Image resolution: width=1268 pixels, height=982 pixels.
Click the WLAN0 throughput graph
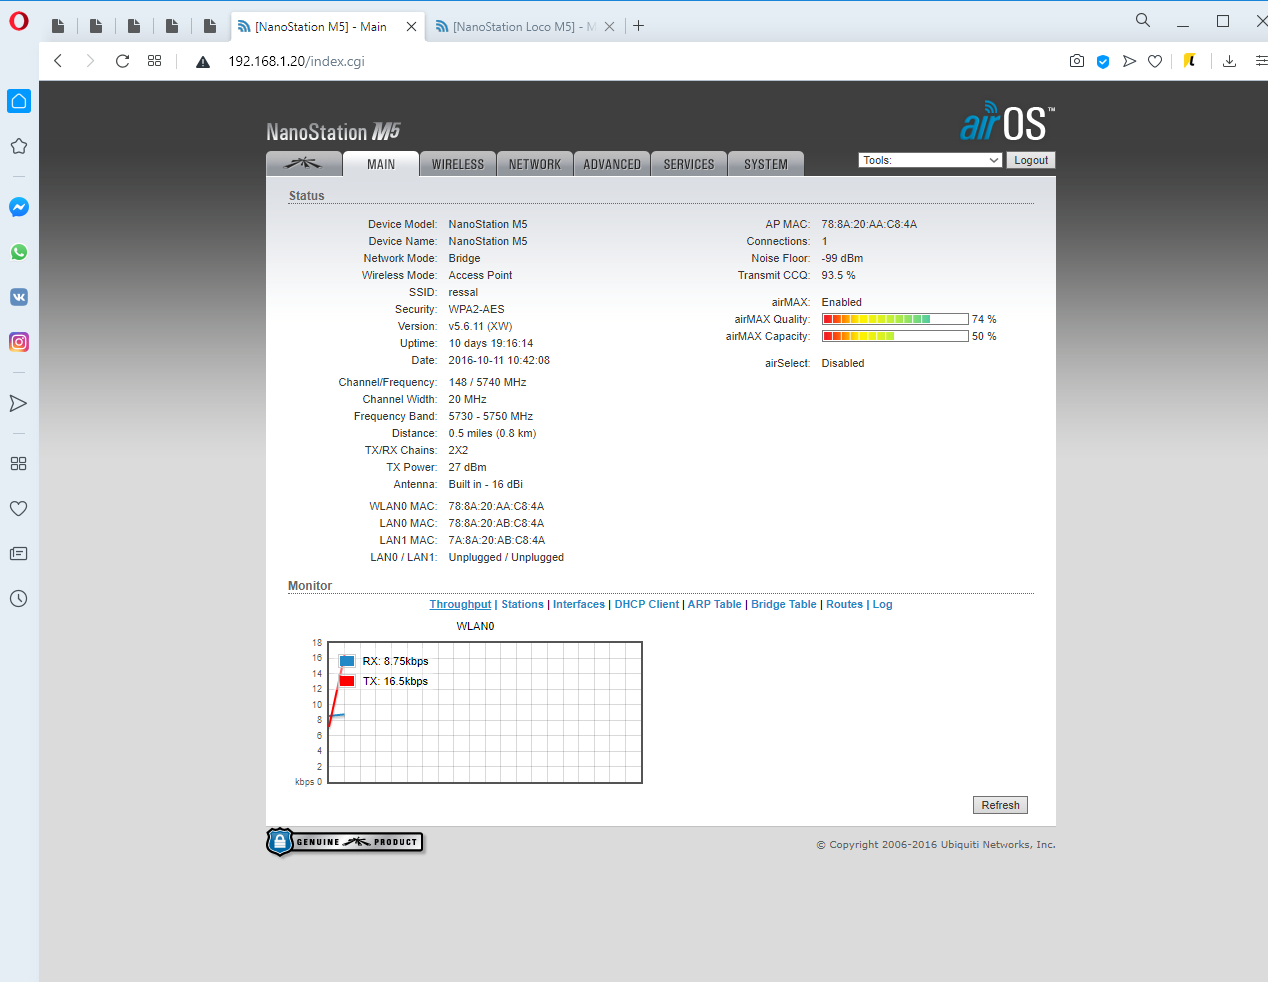click(485, 712)
